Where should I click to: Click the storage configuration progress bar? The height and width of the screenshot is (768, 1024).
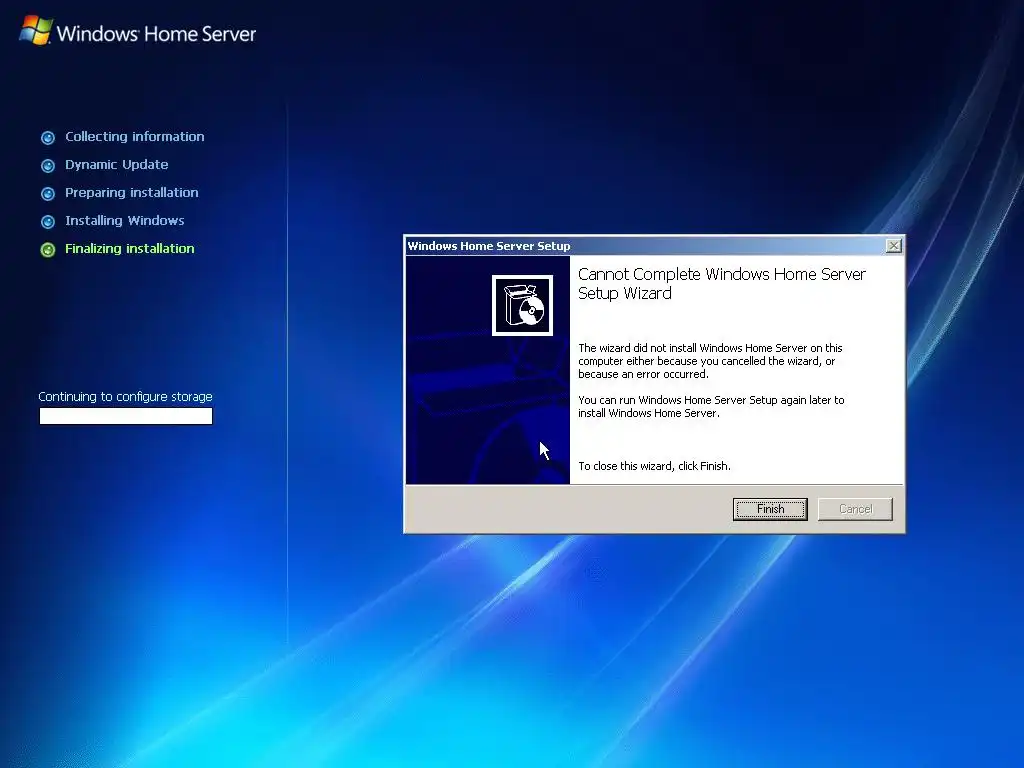(126, 416)
